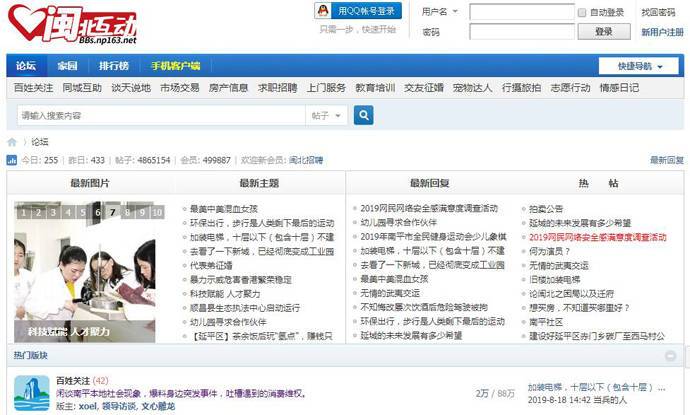
Task: Open the 科技赋能 carousel image
Action: pyautogui.click(x=84, y=275)
